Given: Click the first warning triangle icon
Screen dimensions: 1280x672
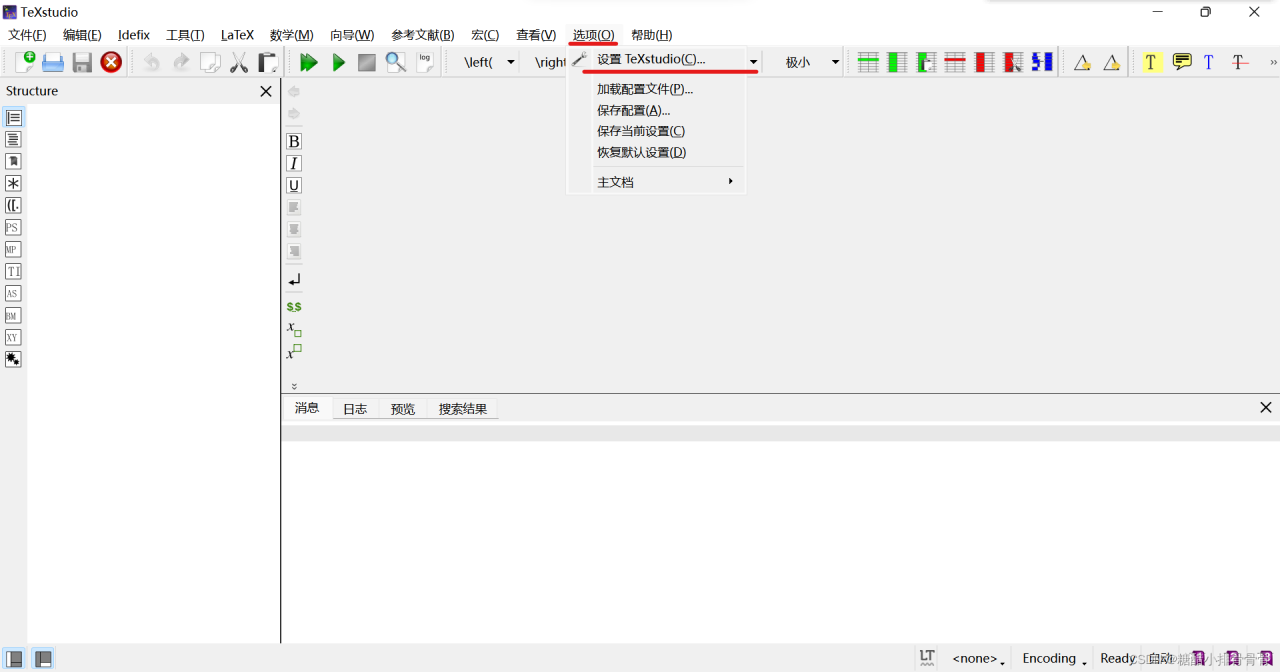Looking at the screenshot, I should (x=1082, y=62).
